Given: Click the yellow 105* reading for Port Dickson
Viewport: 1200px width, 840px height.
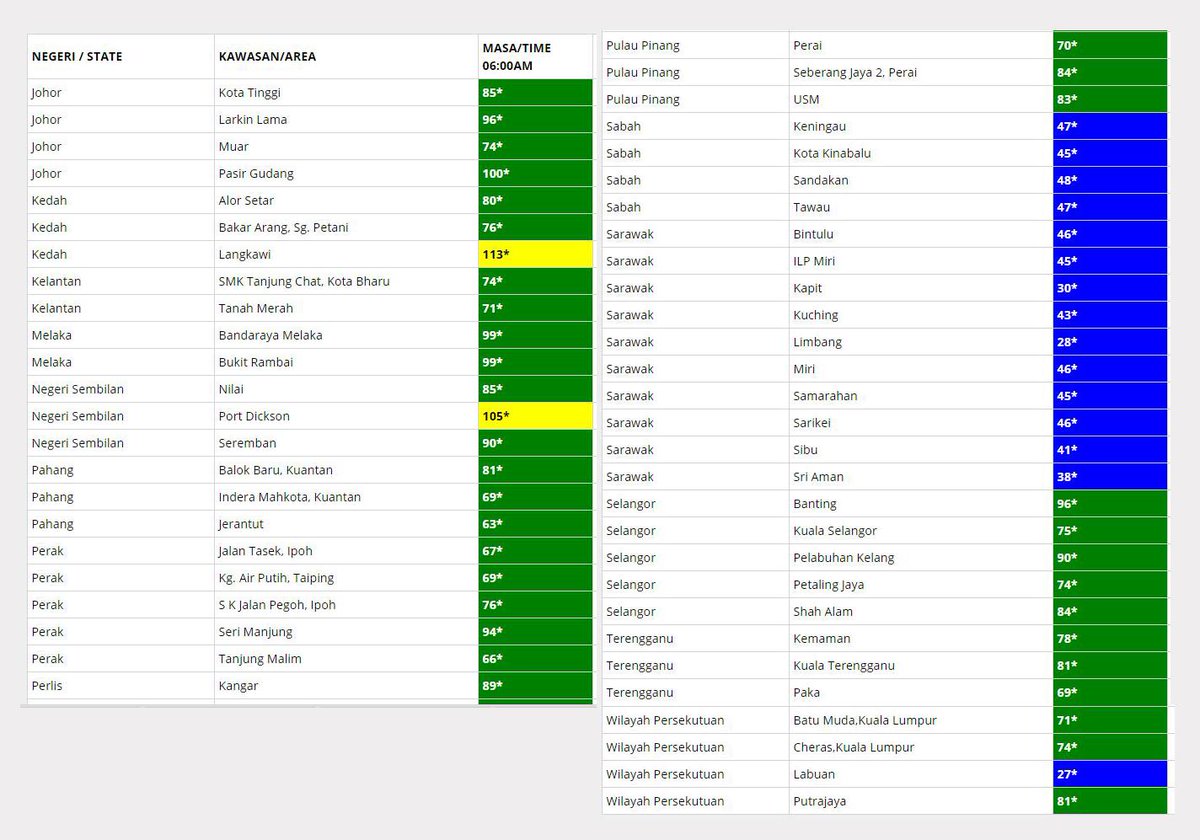Looking at the screenshot, I should [x=535, y=417].
